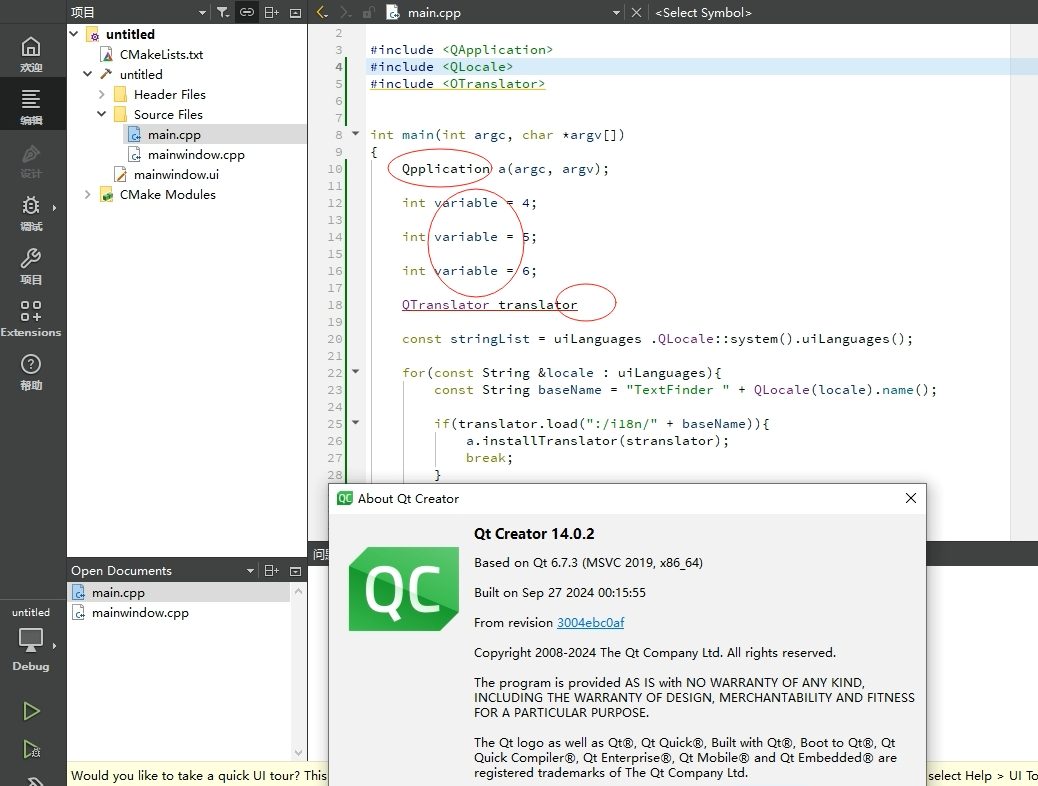This screenshot has height=786, width=1038.
Task: Click the Qt Creator logo in About dialog
Action: tap(404, 589)
